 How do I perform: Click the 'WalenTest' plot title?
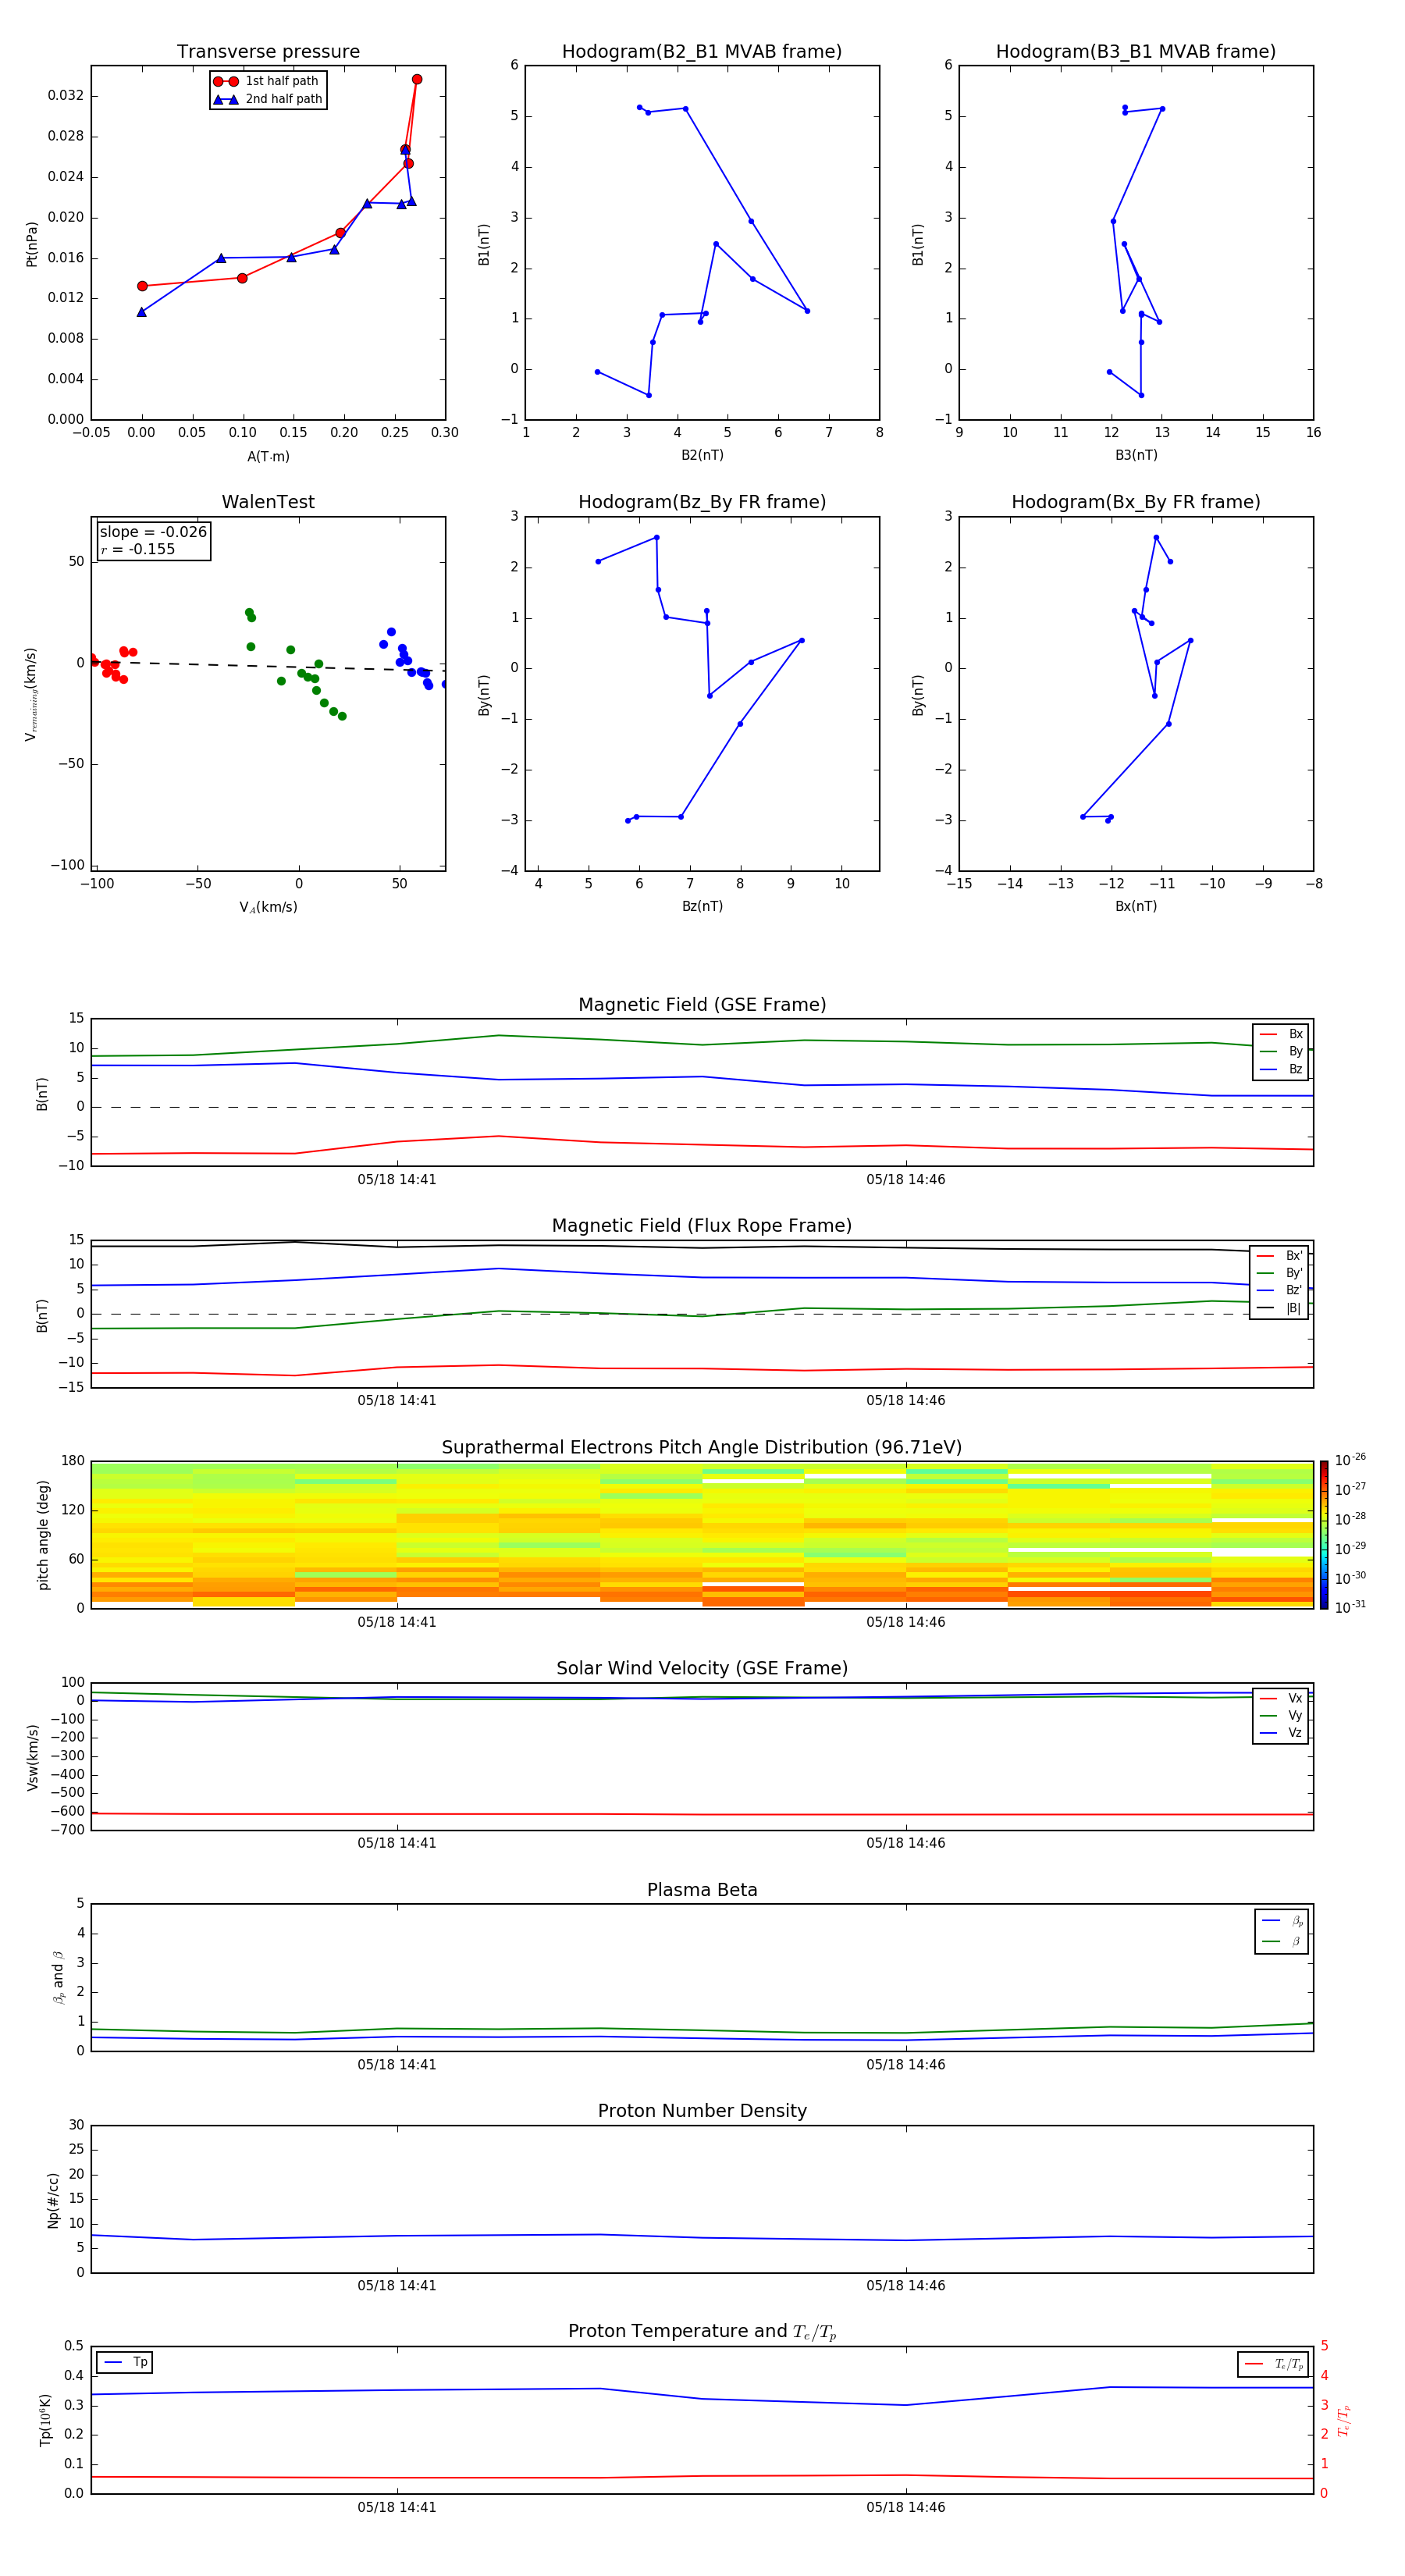(268, 502)
